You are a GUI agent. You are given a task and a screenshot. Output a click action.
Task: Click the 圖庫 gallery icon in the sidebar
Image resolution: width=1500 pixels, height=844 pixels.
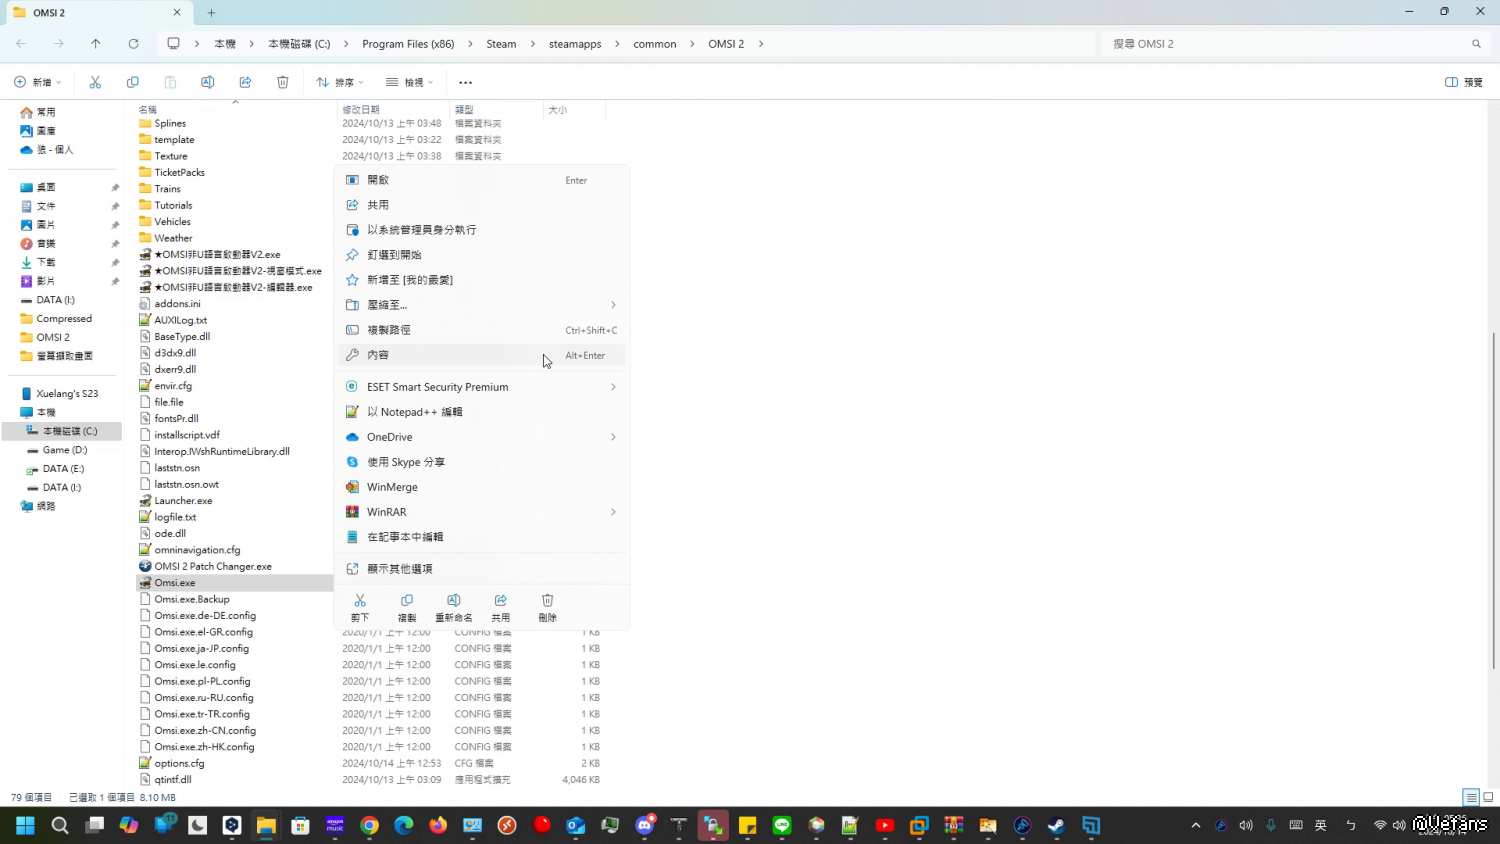[27, 131]
